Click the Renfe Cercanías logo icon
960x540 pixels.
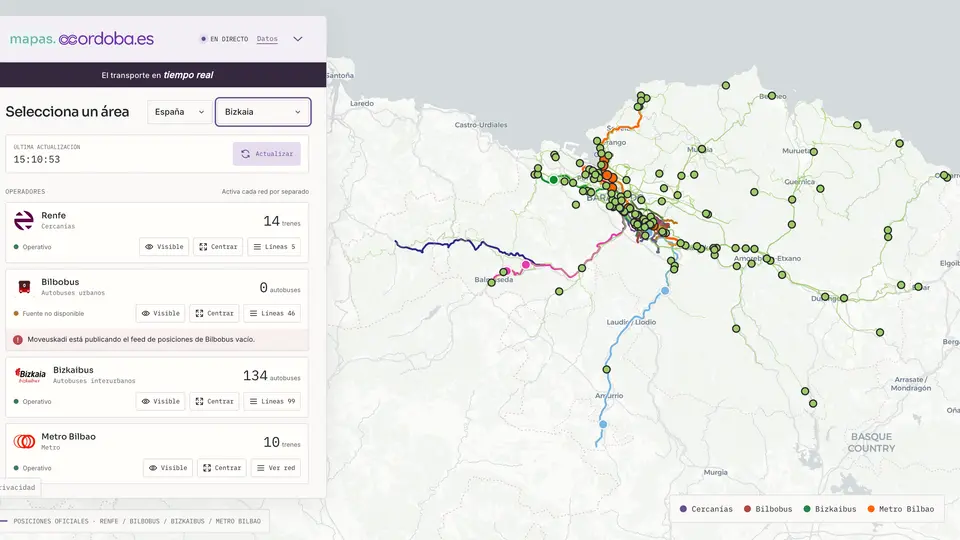[24, 220]
